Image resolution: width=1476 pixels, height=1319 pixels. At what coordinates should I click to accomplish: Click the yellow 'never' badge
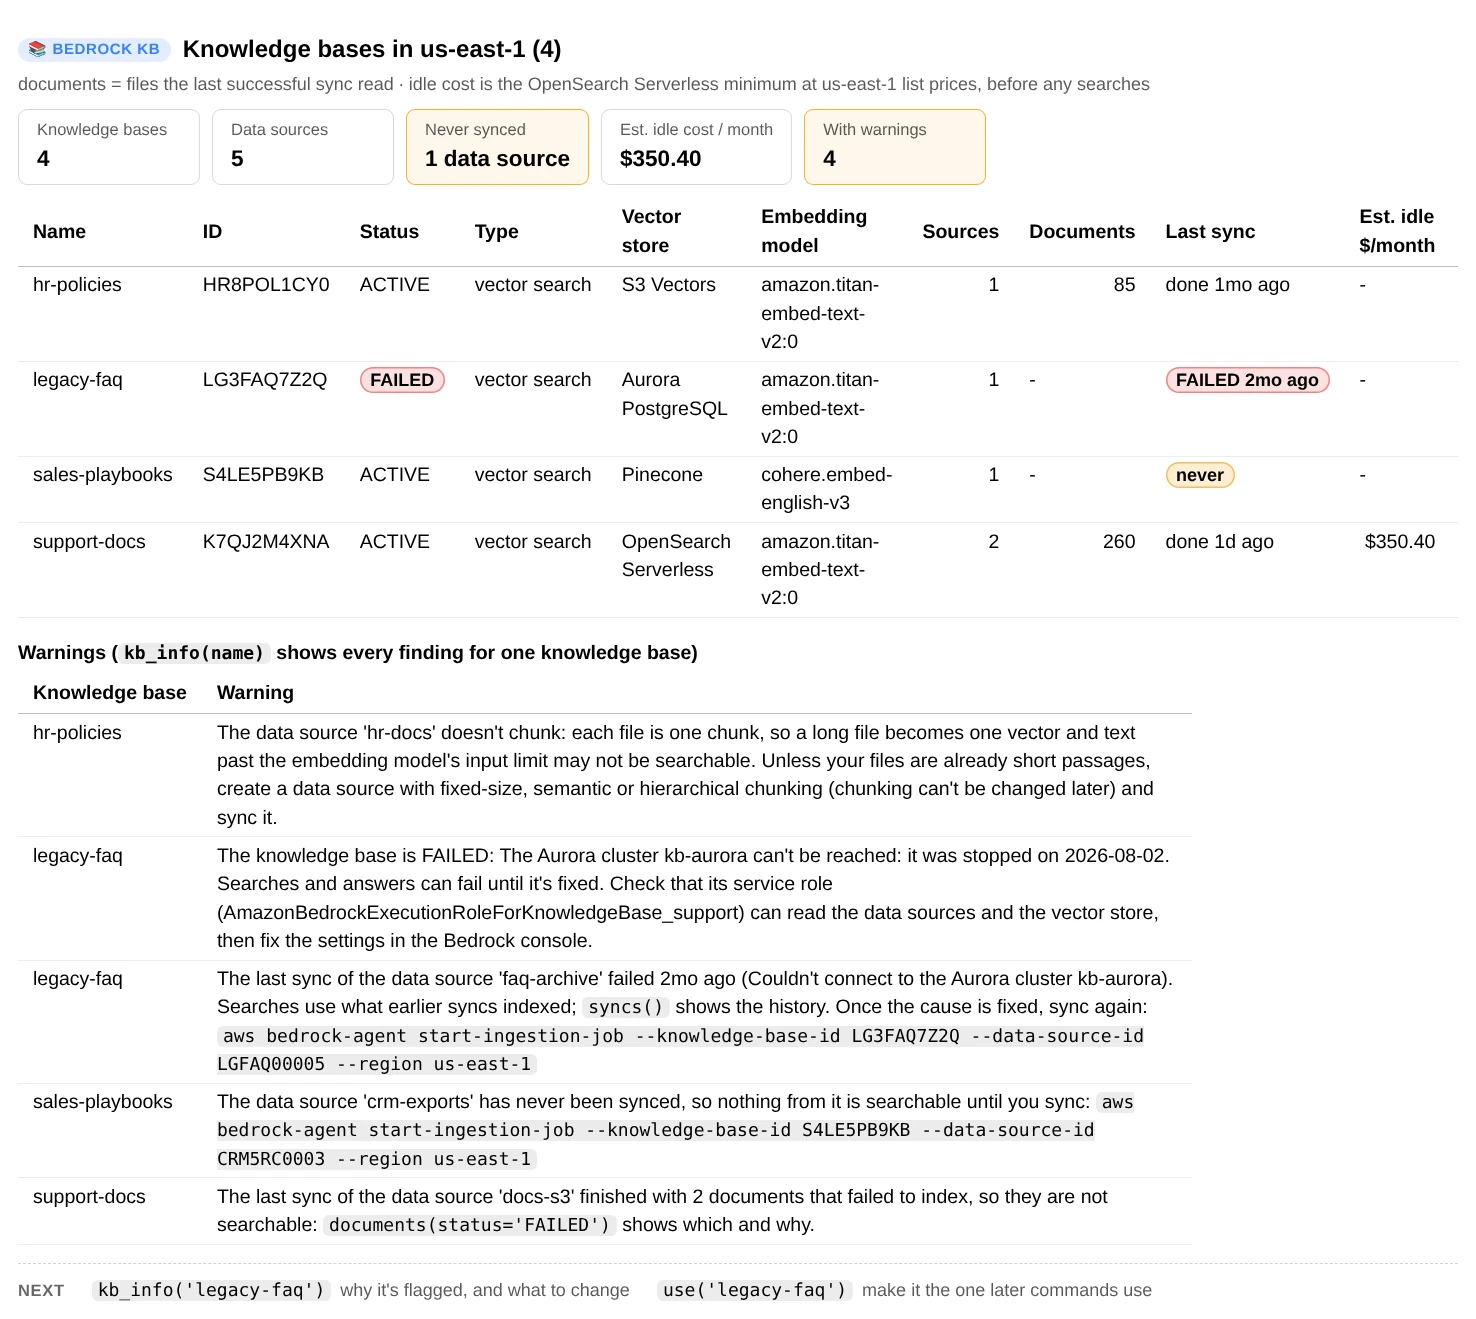[x=1200, y=475]
